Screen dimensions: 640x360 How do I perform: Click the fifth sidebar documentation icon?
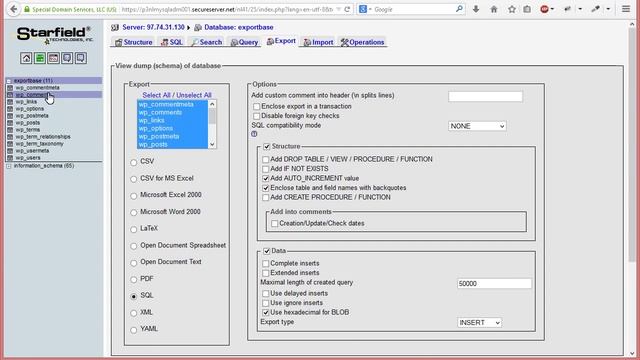coord(81,58)
